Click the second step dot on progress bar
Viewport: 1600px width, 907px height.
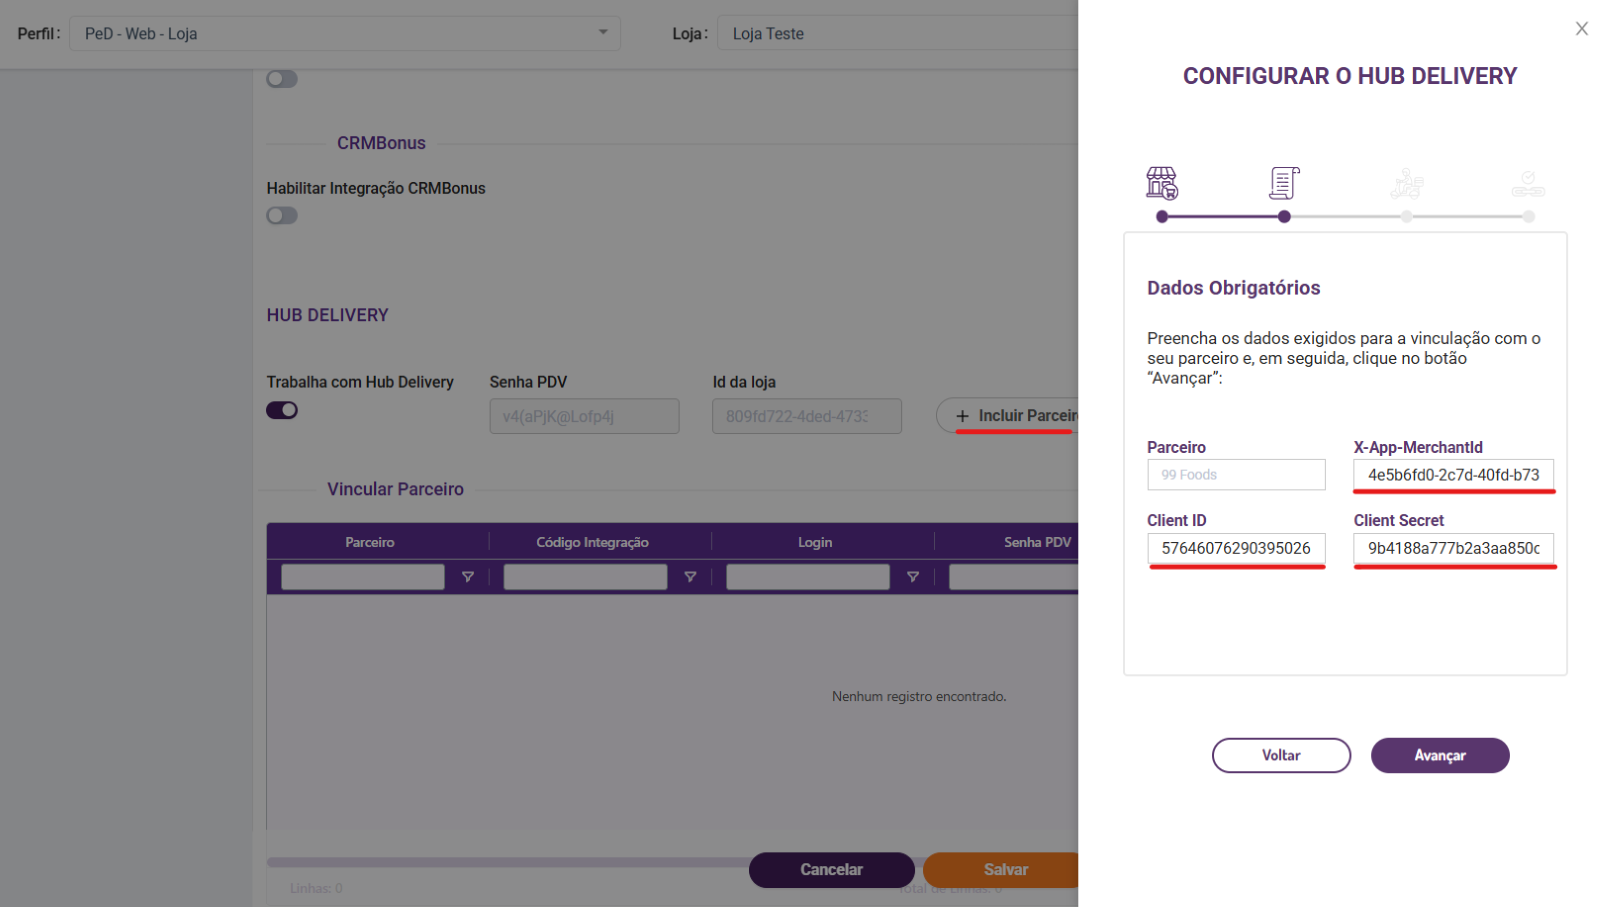[1284, 217]
